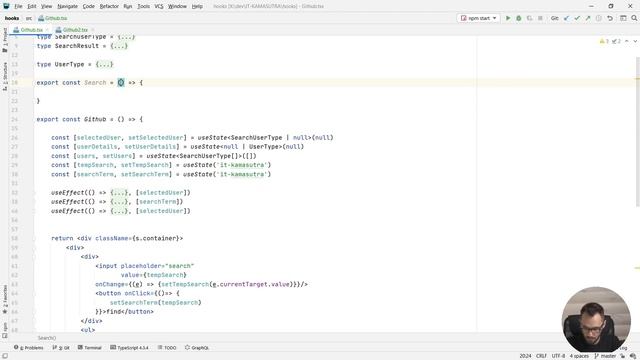Screen dimensions: 640x360
Task: Click the lock read-only status icon
Action: tap(622, 356)
